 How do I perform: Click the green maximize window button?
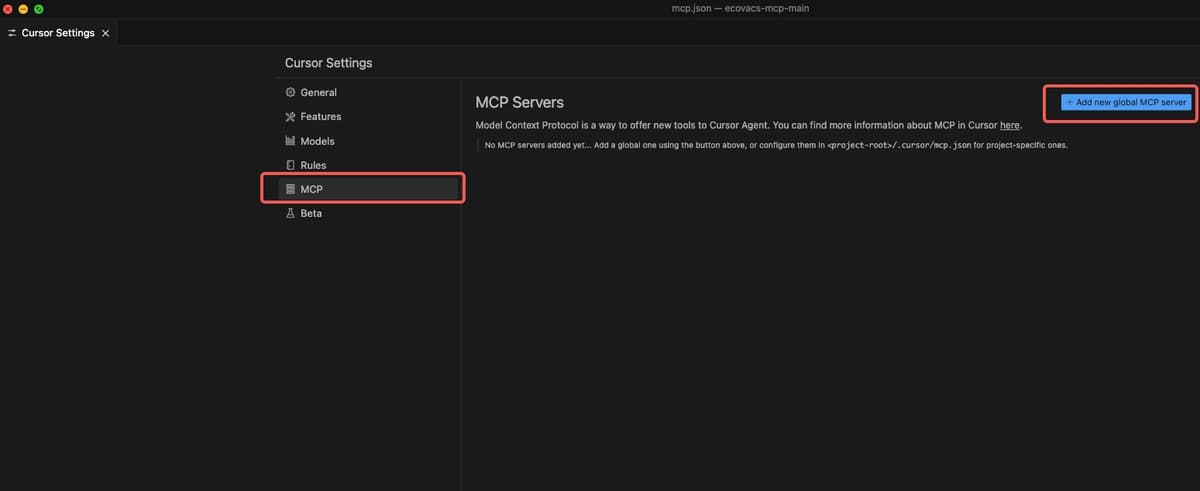tap(38, 8)
